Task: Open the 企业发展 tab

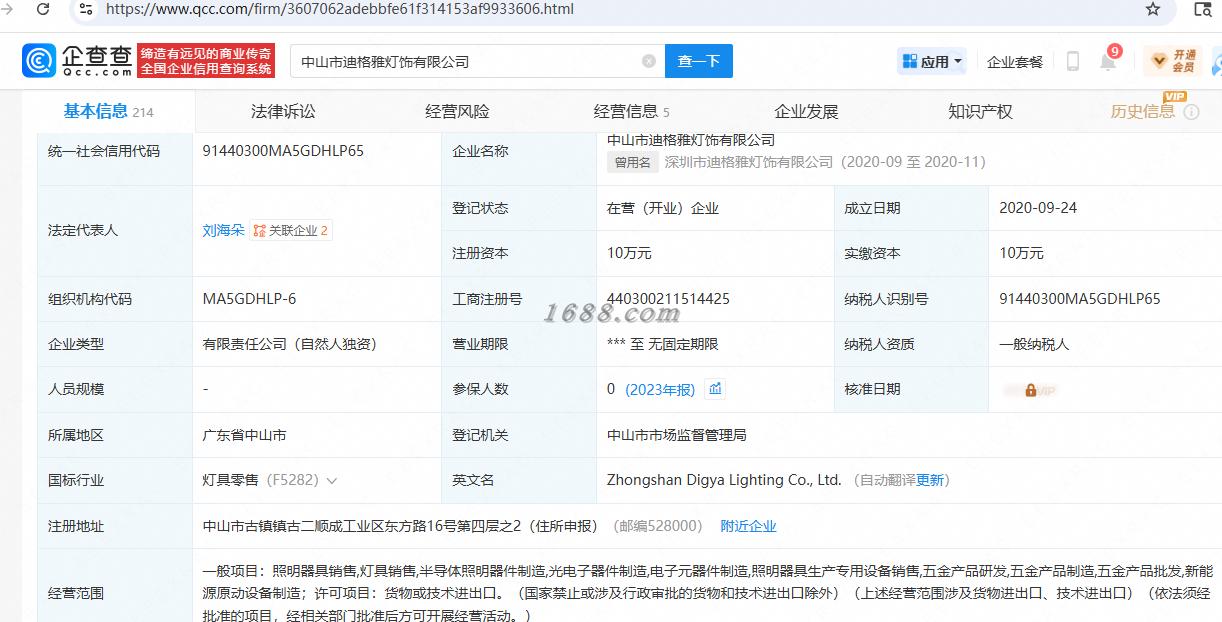Action: point(806,112)
